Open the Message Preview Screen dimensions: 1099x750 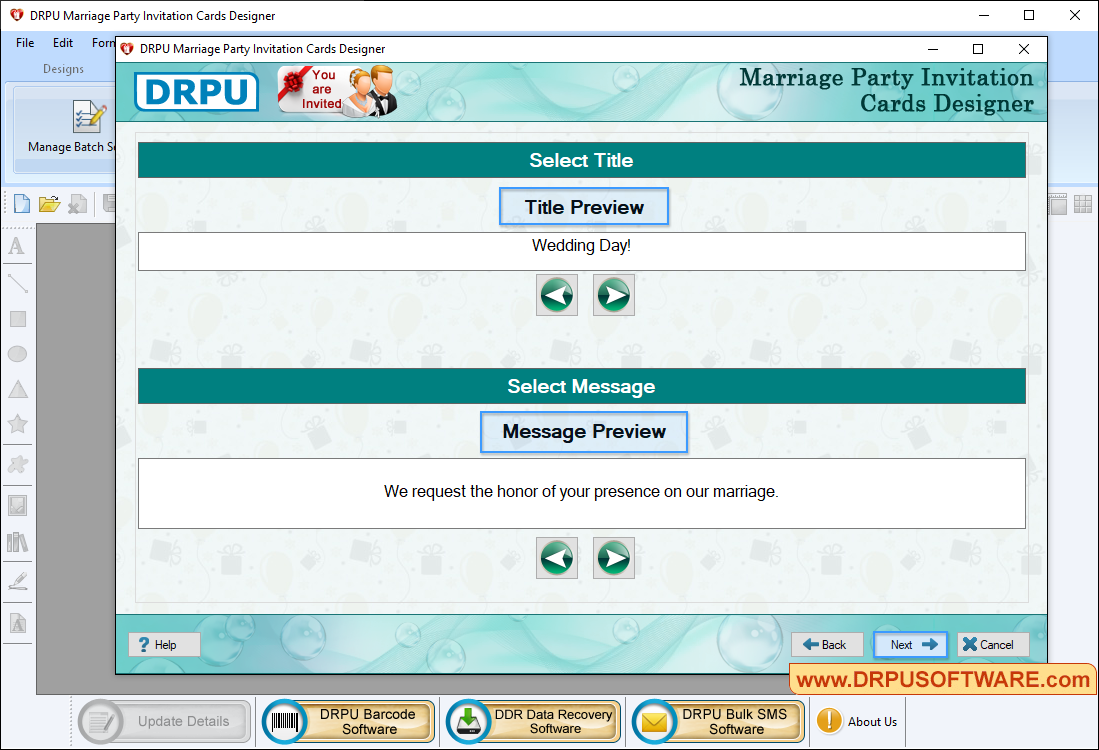coord(584,432)
